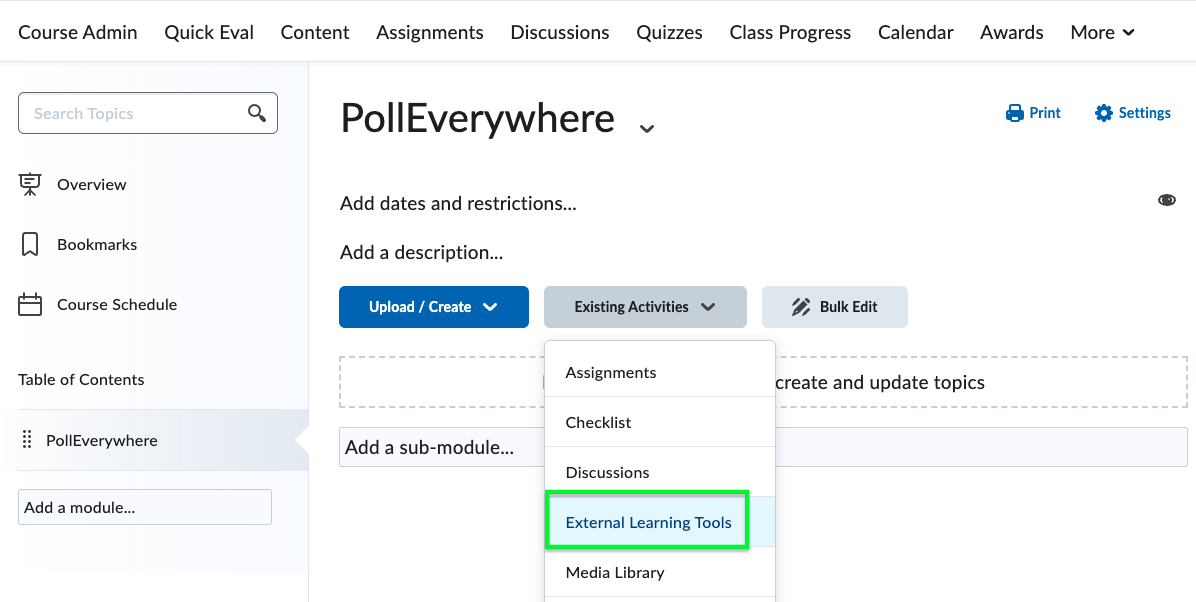This screenshot has height=602, width=1196.
Task: Grab the PollEverywhere module drag handle
Action: click(27, 440)
